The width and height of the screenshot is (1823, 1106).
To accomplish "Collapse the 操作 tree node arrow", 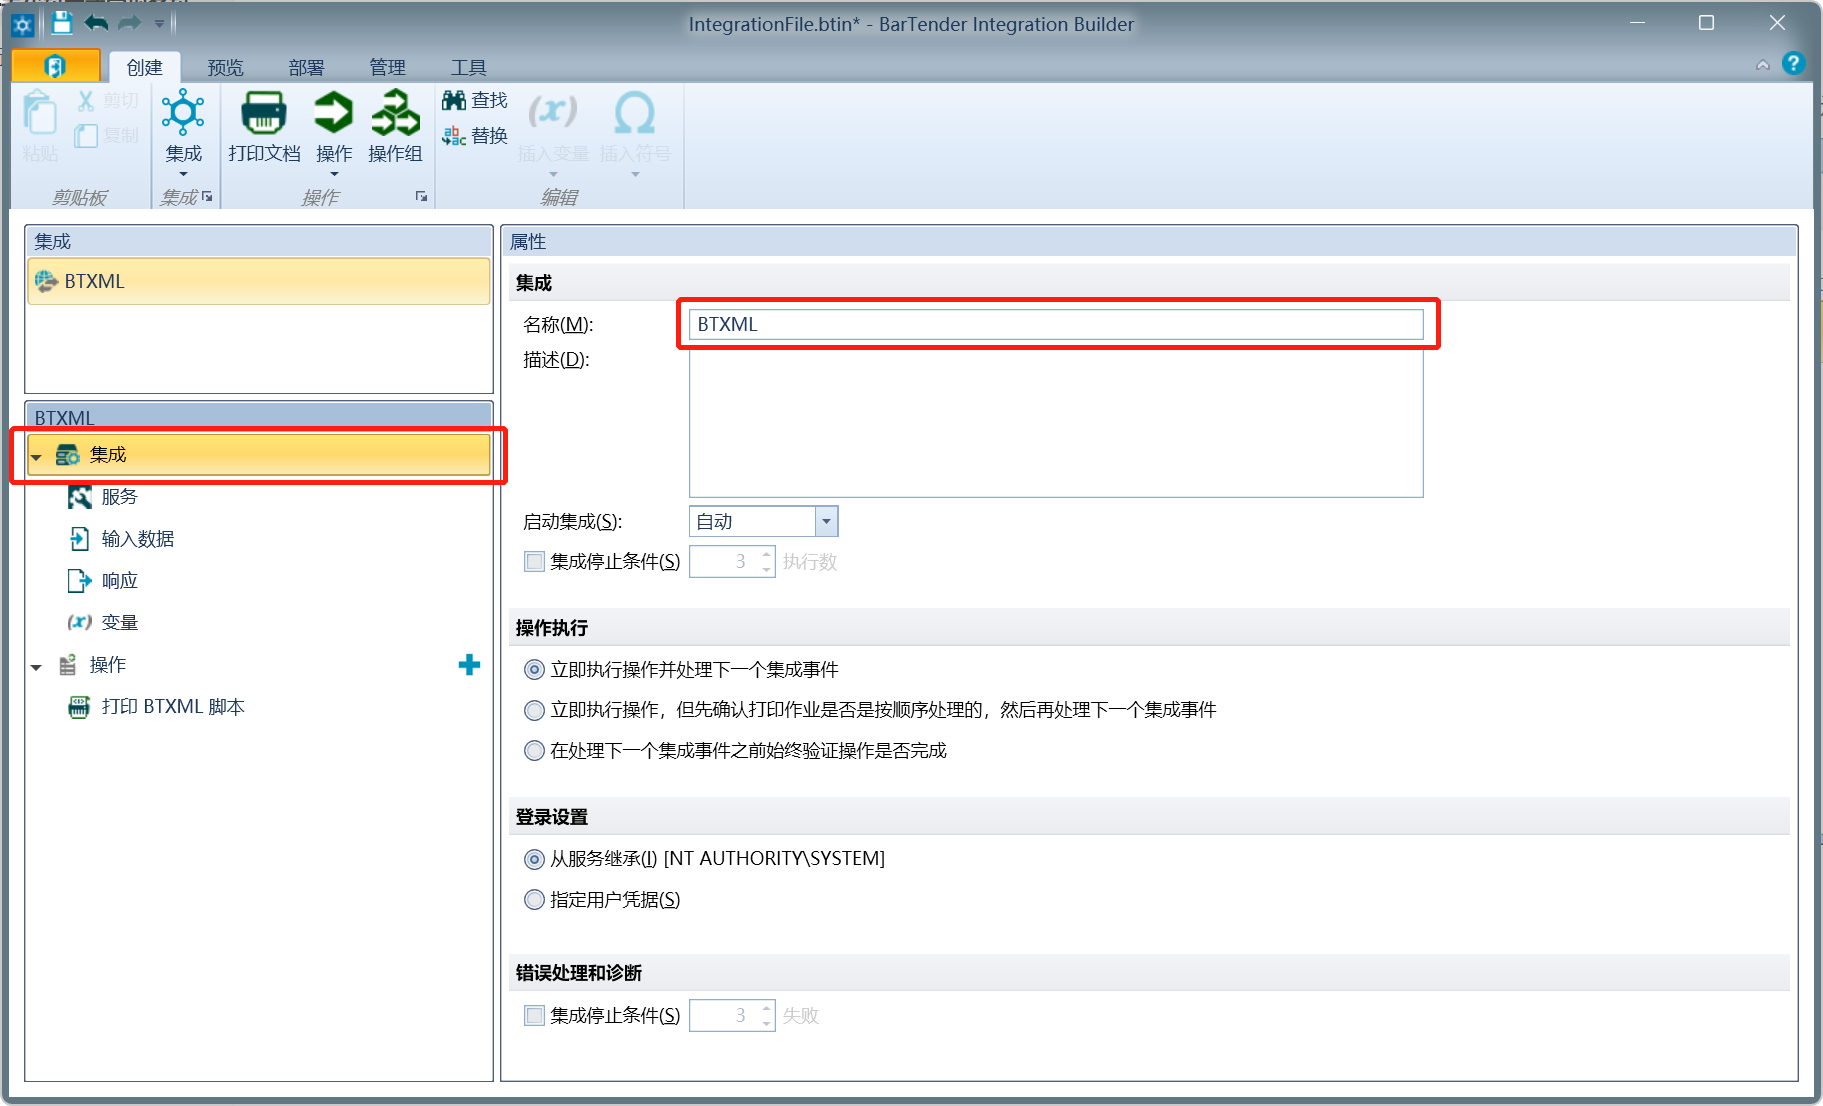I will click(x=36, y=667).
